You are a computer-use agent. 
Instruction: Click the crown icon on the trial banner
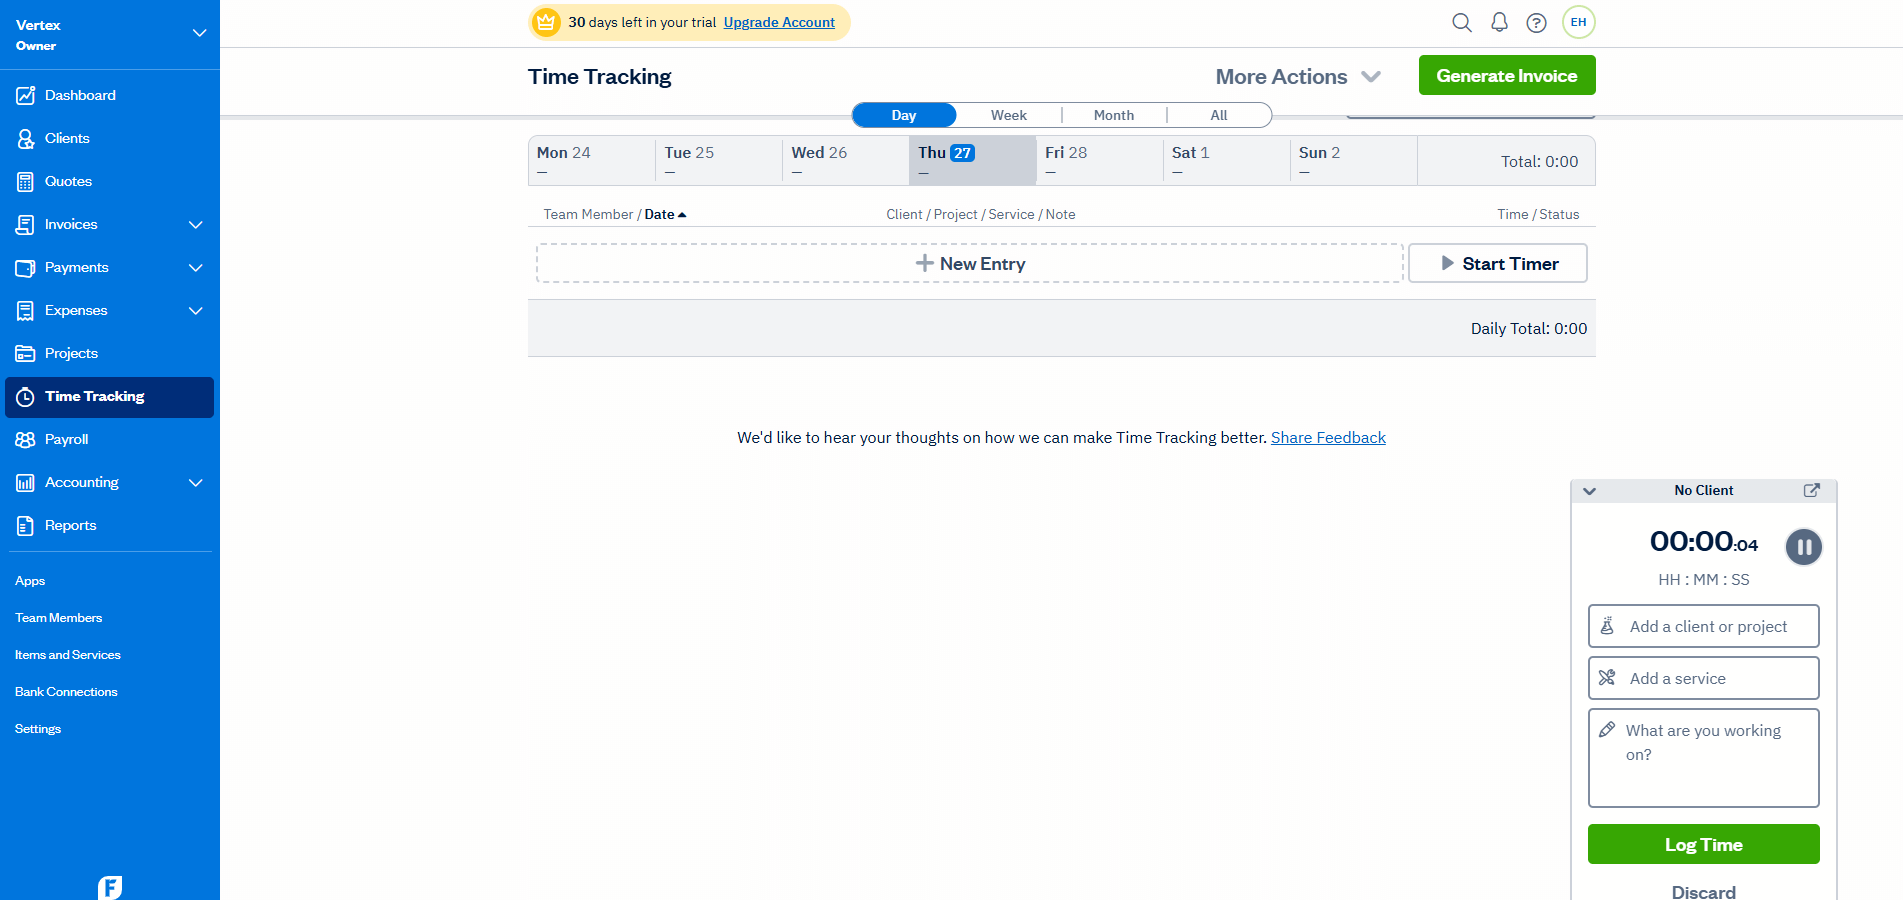click(546, 22)
